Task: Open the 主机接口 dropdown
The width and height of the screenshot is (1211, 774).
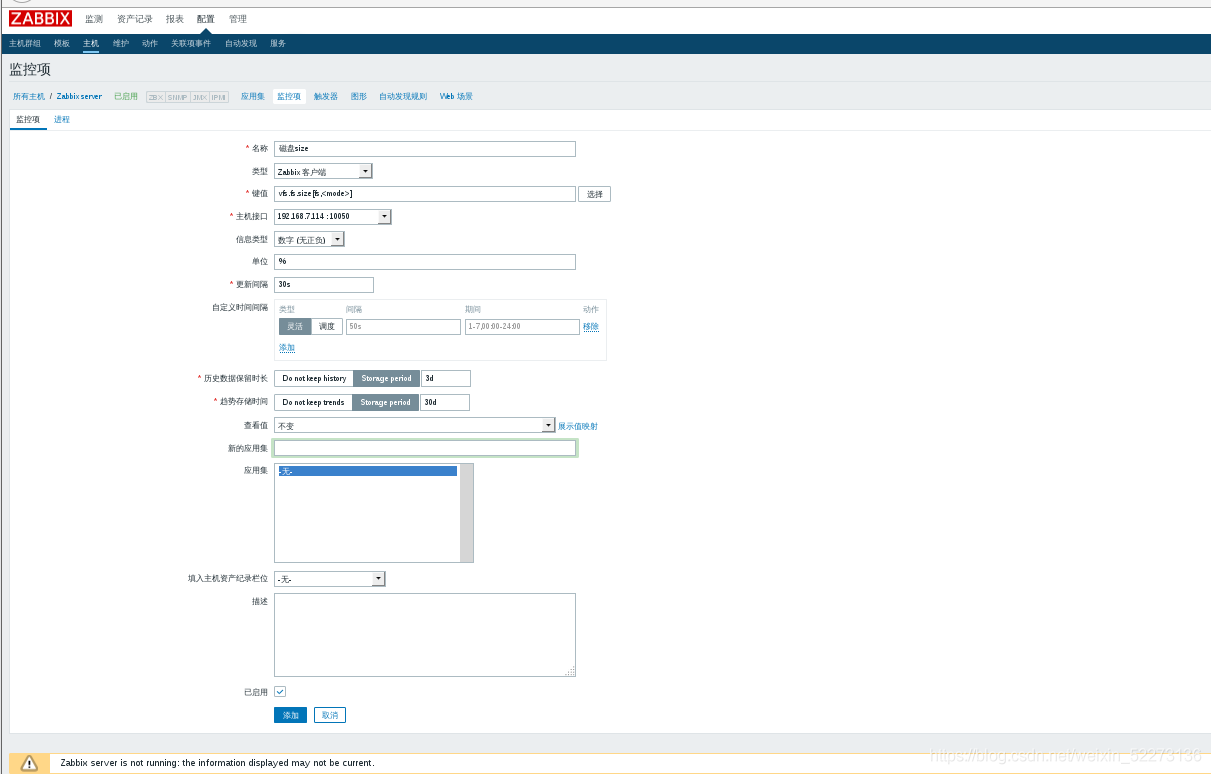Action: pyautogui.click(x=332, y=216)
